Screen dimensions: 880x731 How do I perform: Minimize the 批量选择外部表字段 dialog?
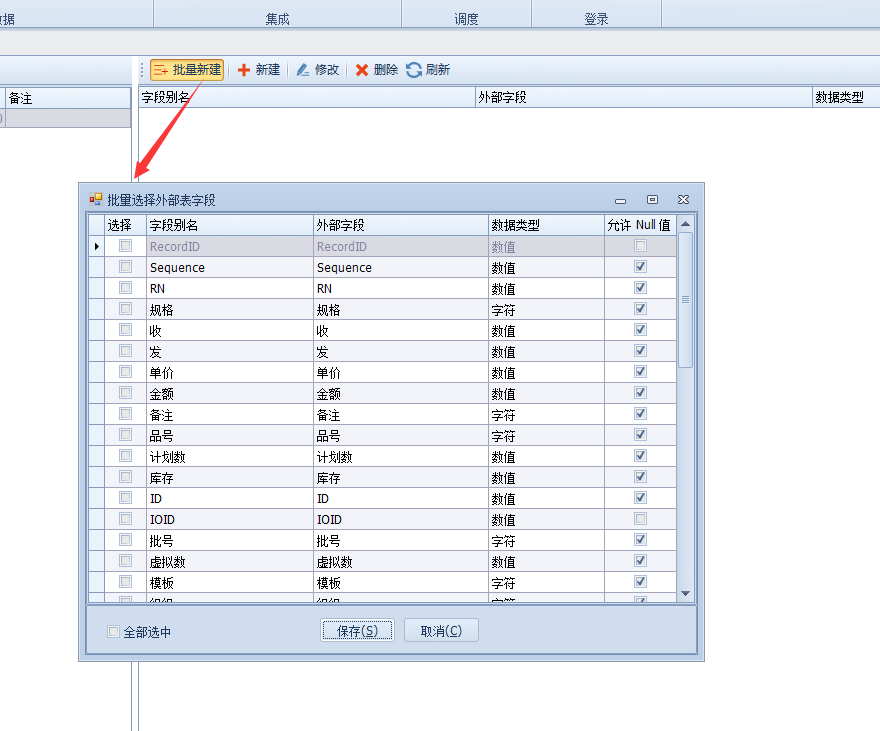tap(621, 200)
